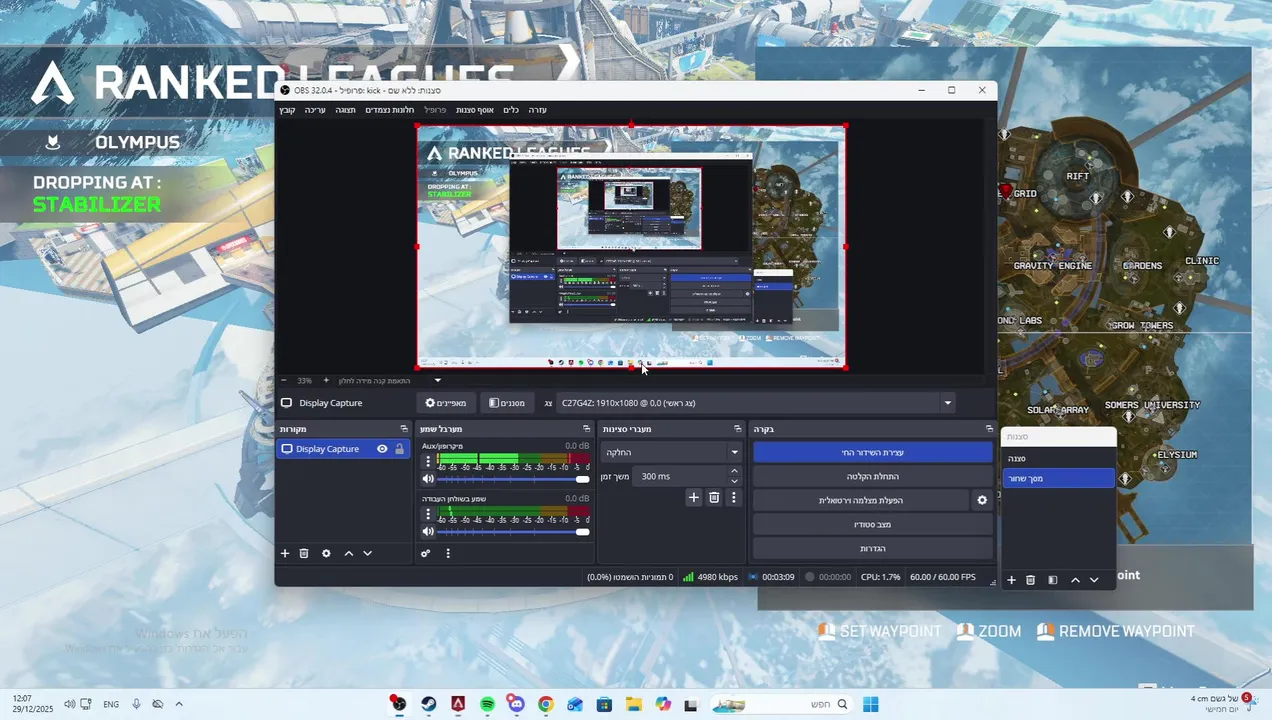This screenshot has width=1272, height=720.
Task: Open Discord from the taskbar
Action: coord(516,704)
